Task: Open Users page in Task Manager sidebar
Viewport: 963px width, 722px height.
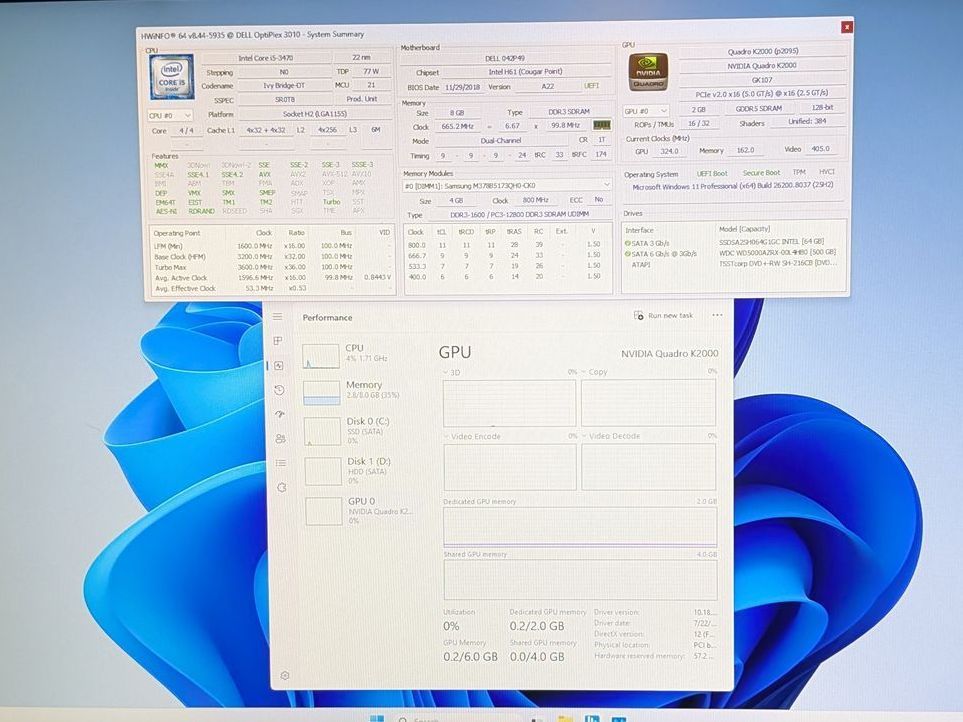Action: [281, 438]
